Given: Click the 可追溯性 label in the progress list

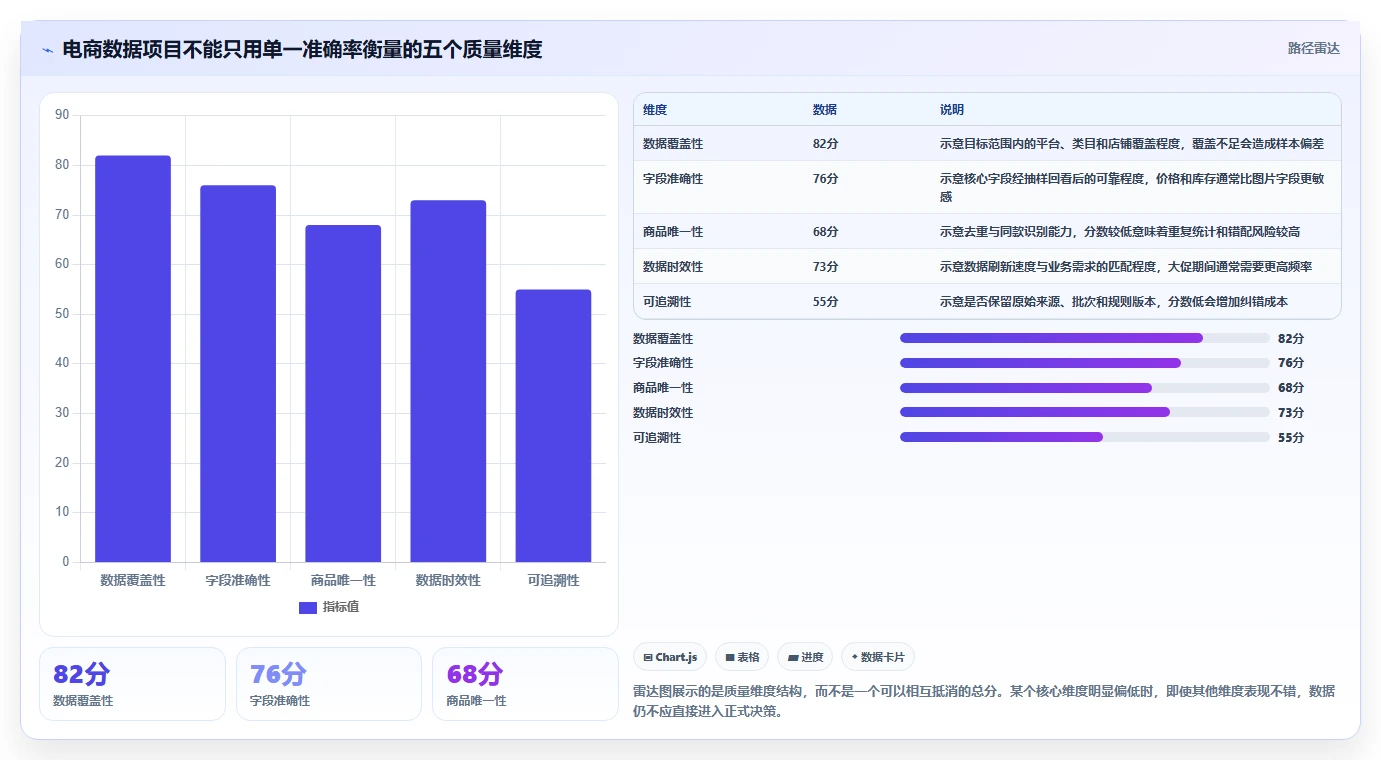Looking at the screenshot, I should [657, 438].
